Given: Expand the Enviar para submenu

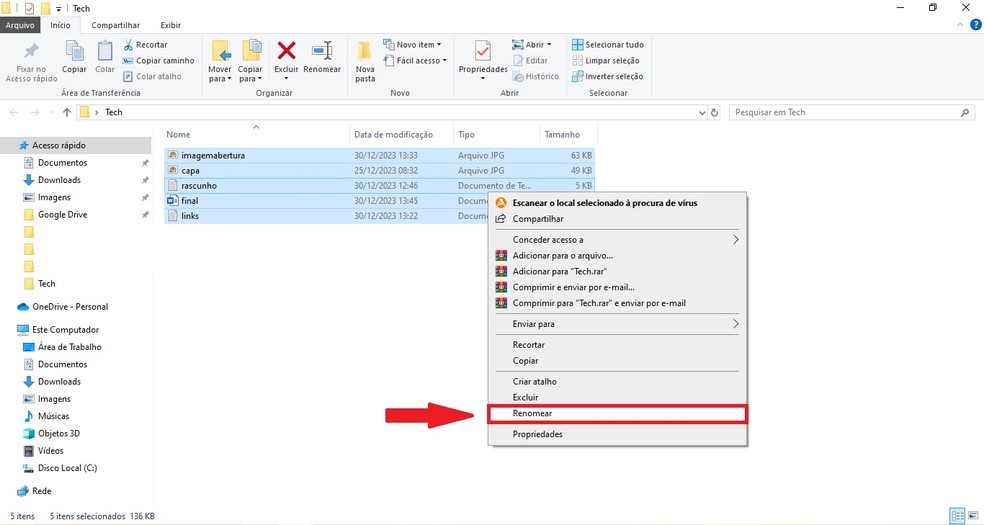Looking at the screenshot, I should 618,324.
